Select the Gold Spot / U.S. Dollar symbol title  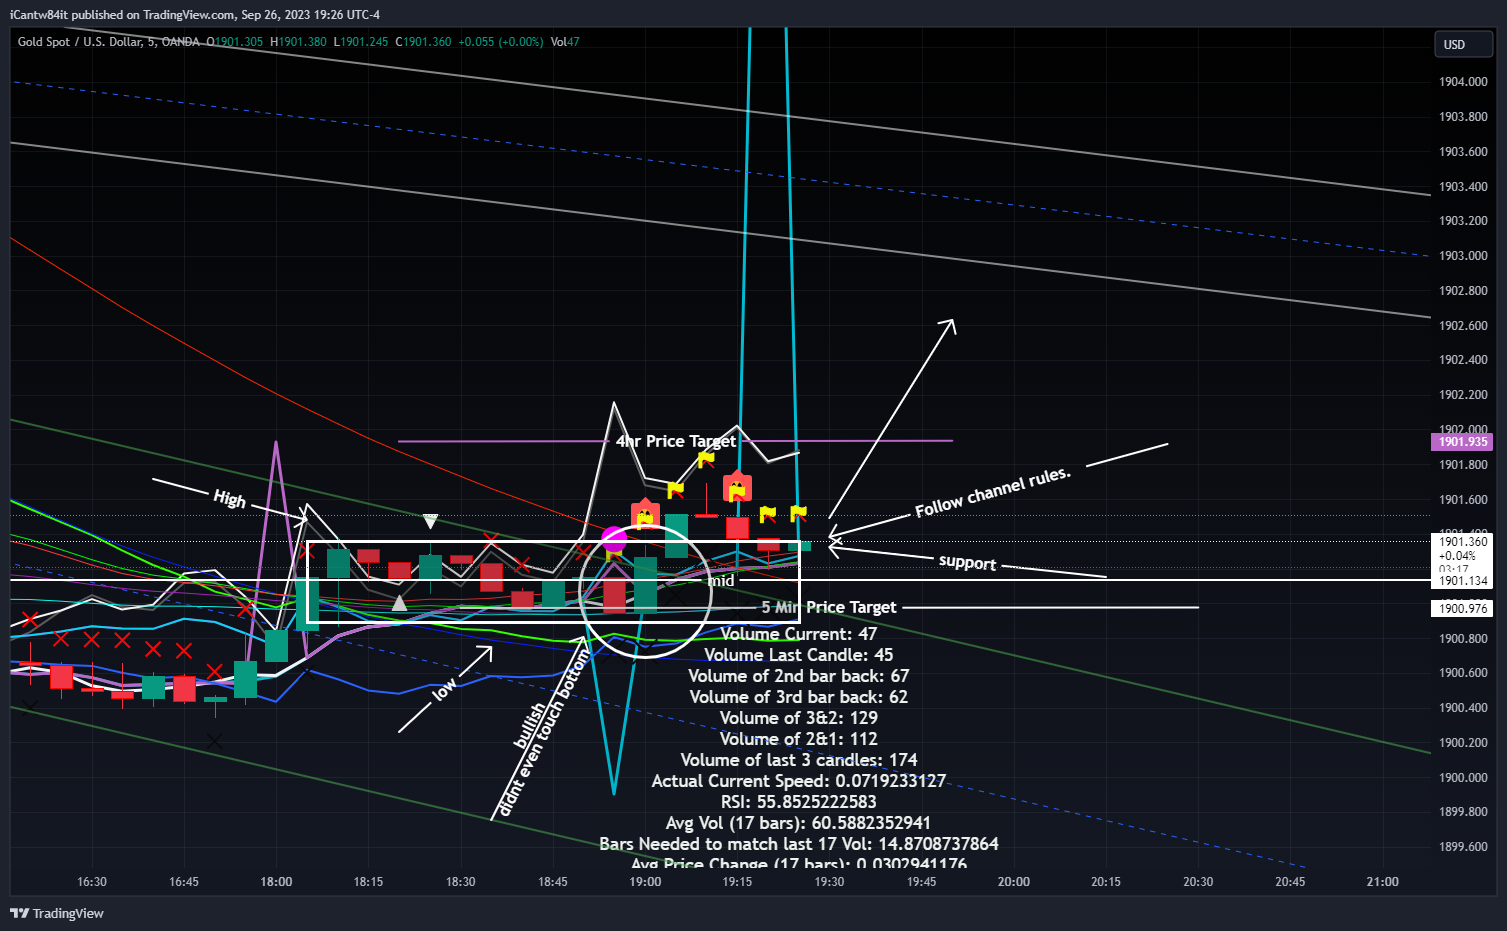click(109, 42)
